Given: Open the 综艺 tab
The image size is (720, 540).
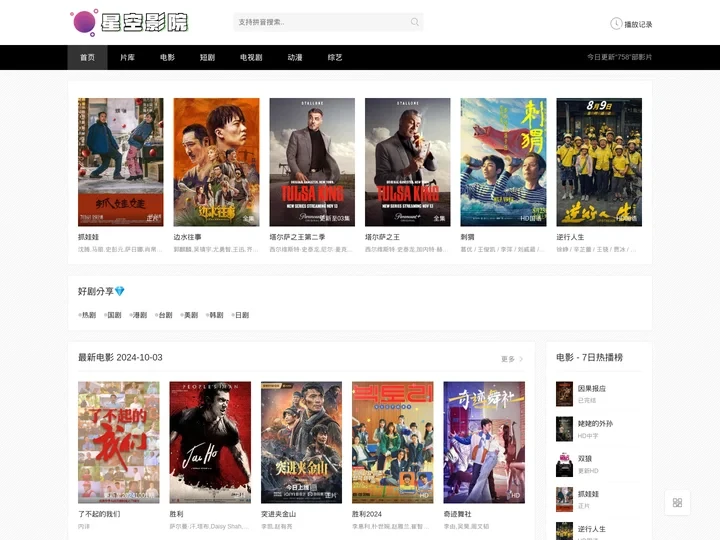Looking at the screenshot, I should (335, 57).
